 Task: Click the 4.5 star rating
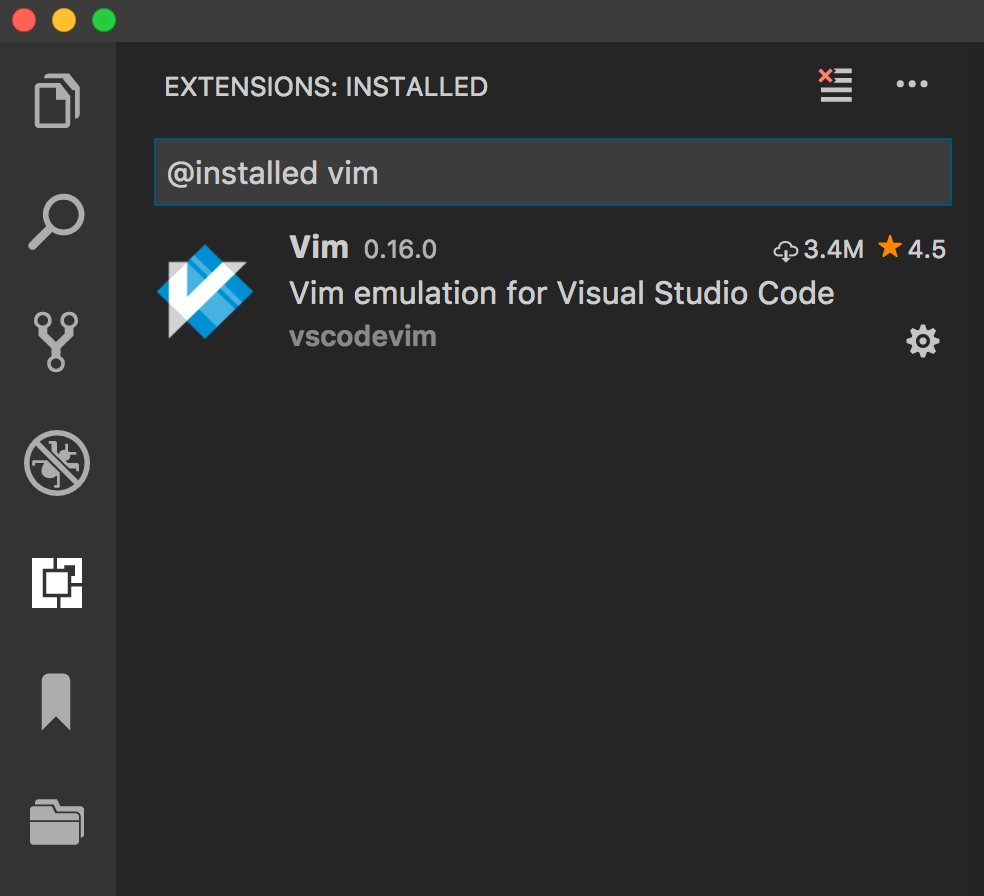point(912,248)
